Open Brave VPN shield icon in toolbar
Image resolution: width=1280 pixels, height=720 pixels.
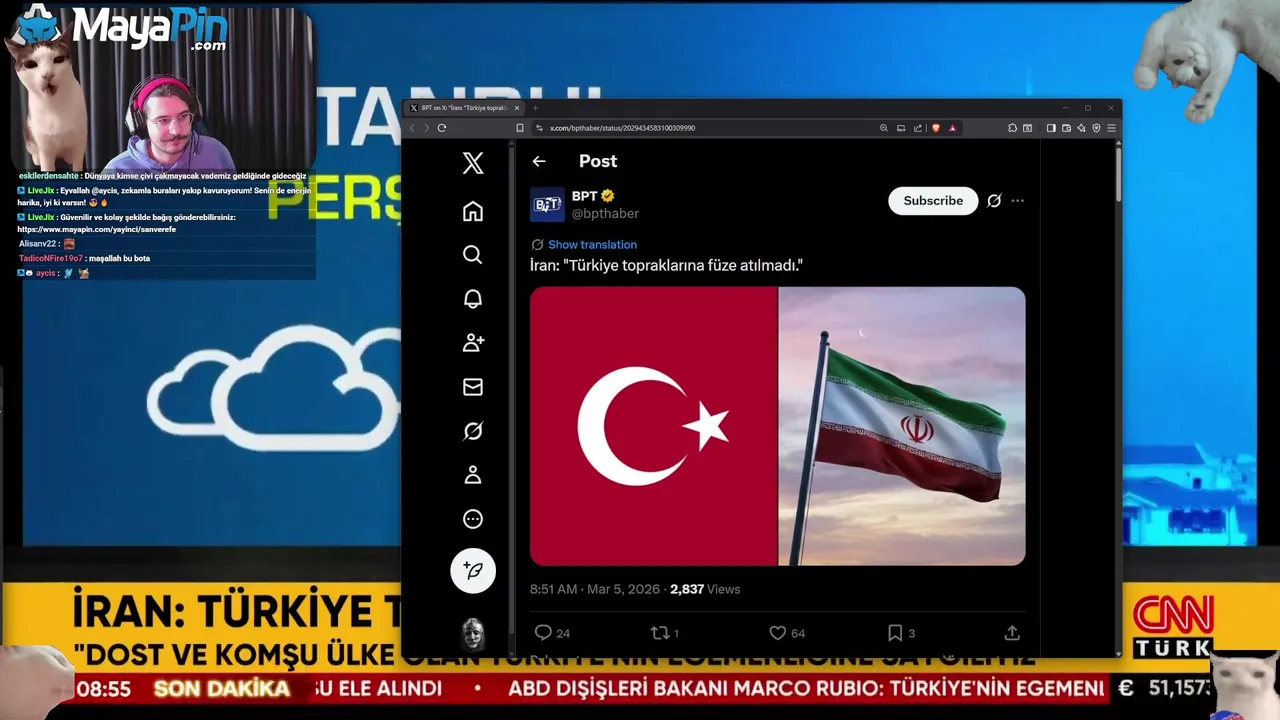(x=1096, y=128)
